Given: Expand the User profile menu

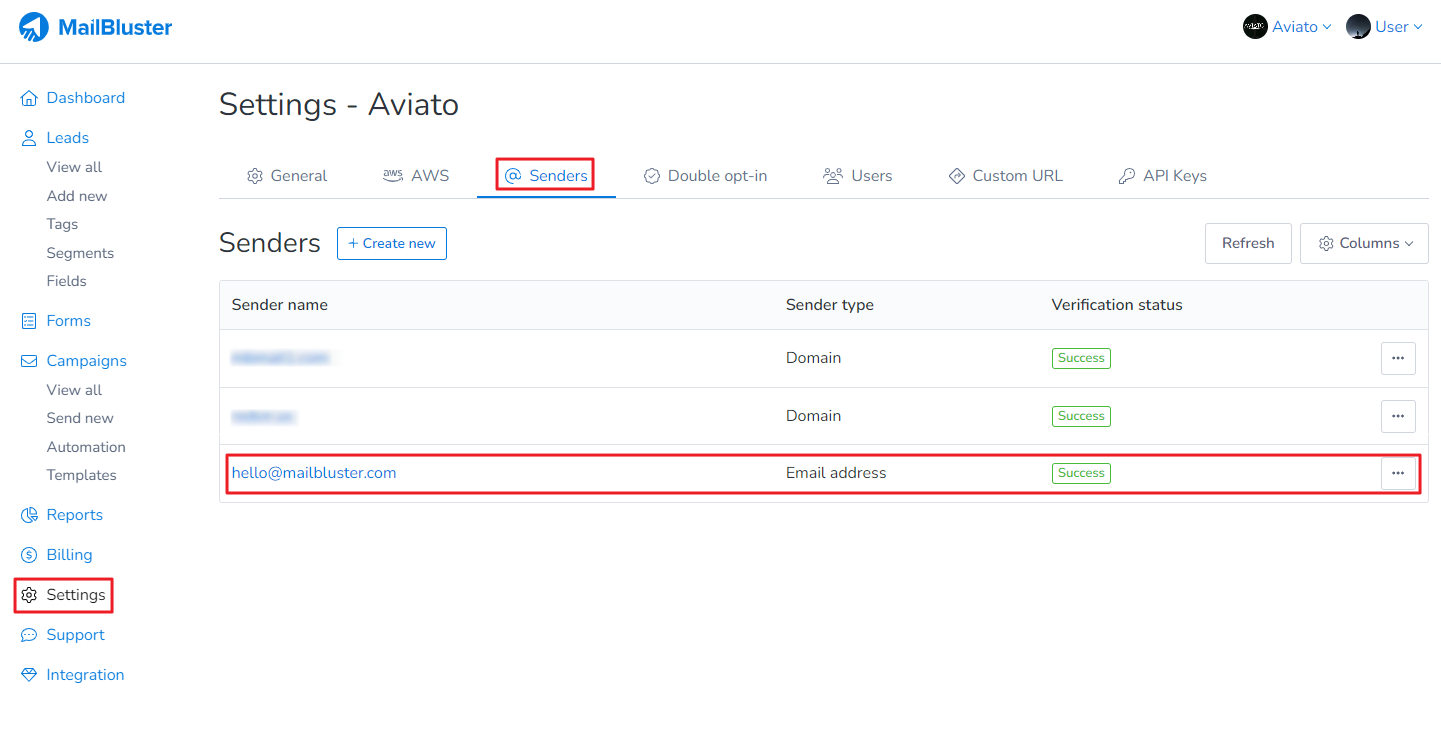Looking at the screenshot, I should tap(1383, 26).
